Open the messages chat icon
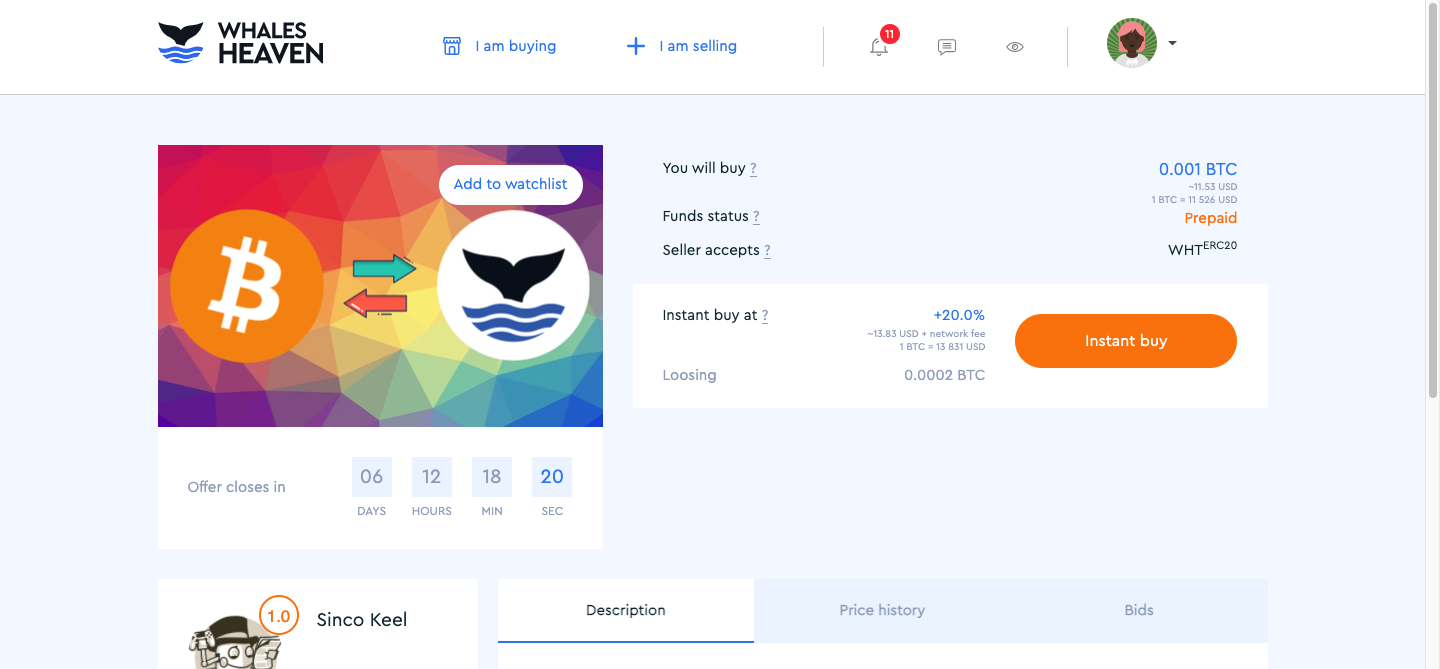Screen dimensions: 1440x669 (947, 46)
